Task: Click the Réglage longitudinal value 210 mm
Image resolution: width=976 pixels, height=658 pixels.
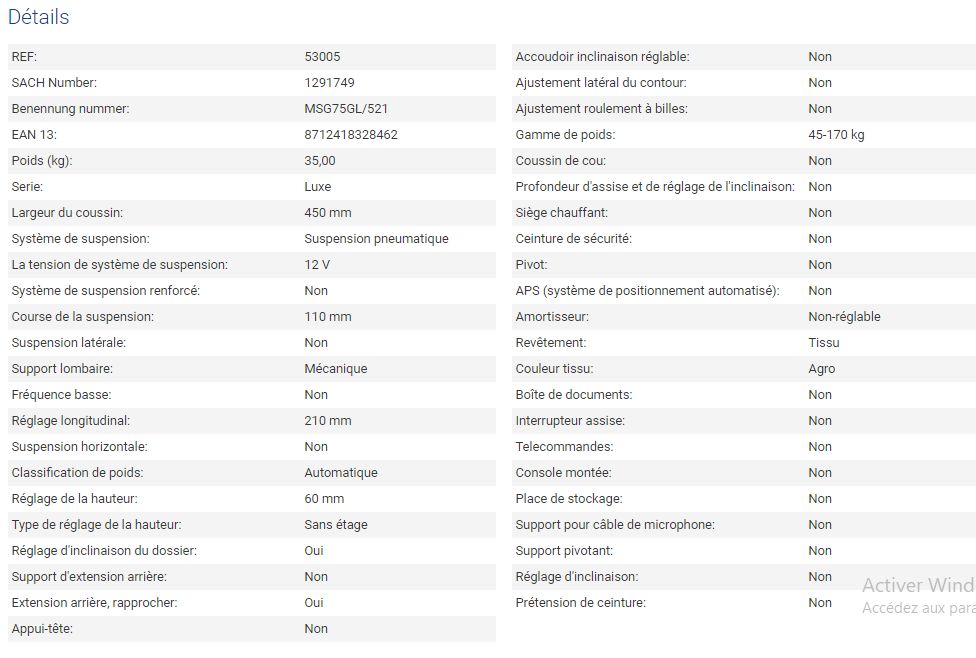Action: click(x=328, y=421)
